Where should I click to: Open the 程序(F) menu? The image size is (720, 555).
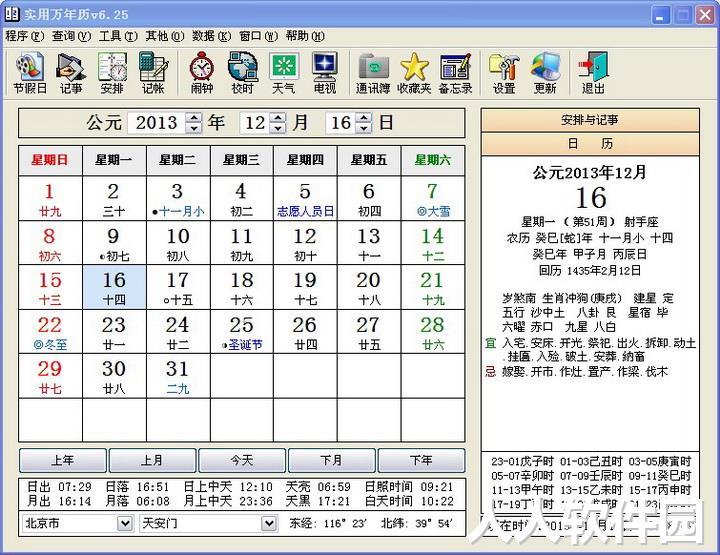coord(24,36)
